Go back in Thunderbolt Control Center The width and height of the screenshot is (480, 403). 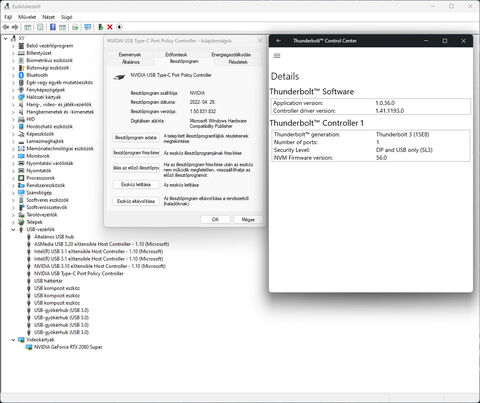pyautogui.click(x=279, y=41)
